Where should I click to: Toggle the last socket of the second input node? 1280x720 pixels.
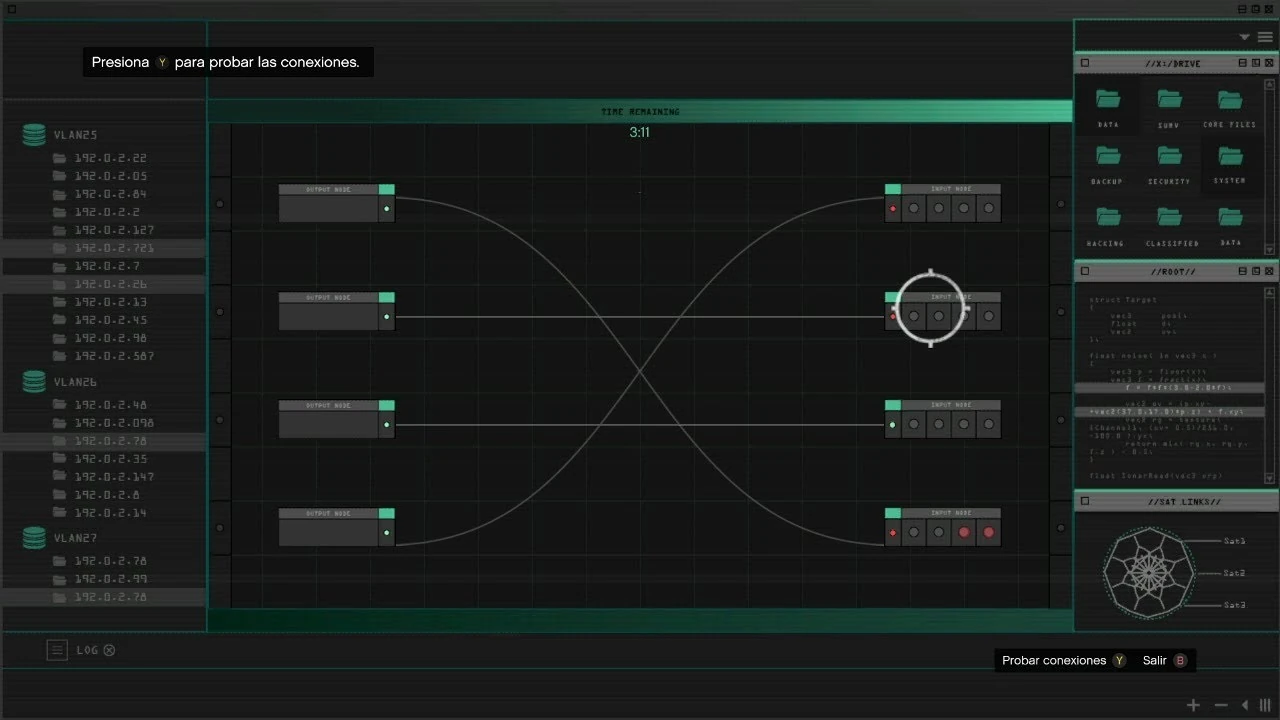(988, 316)
